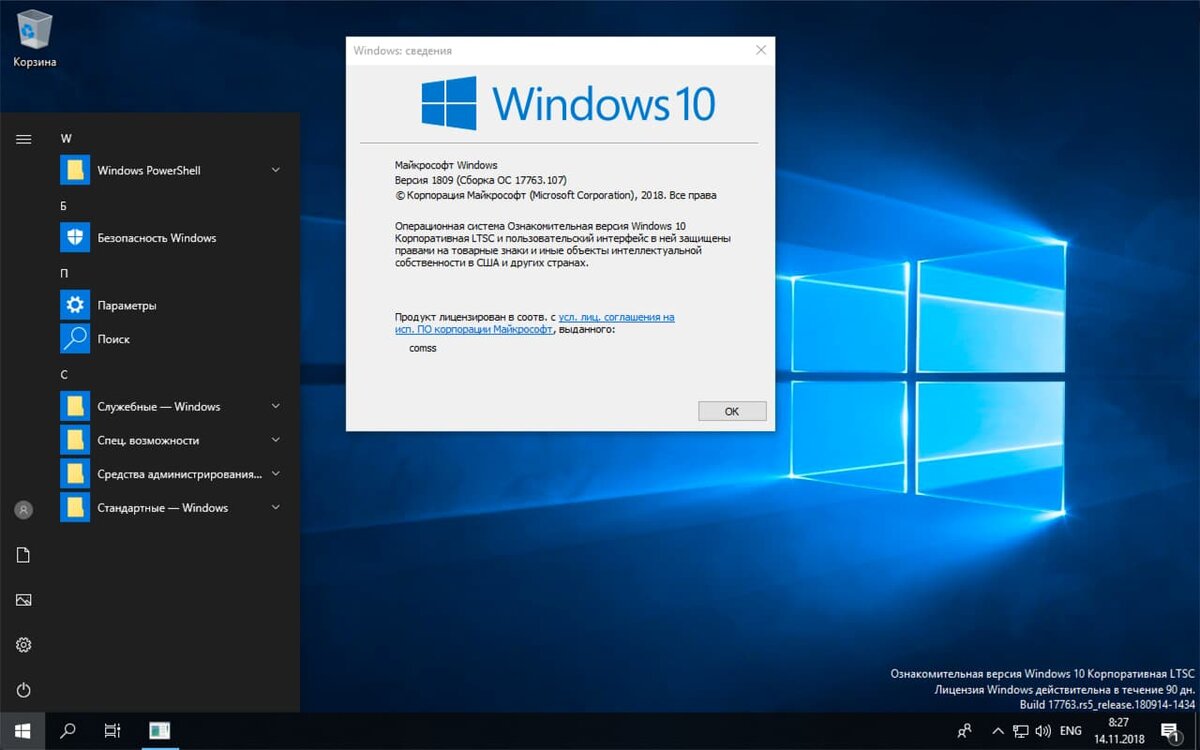Viewport: 1200px width, 750px height.
Task: Open taskbar search magnifier icon
Action: tap(68, 731)
